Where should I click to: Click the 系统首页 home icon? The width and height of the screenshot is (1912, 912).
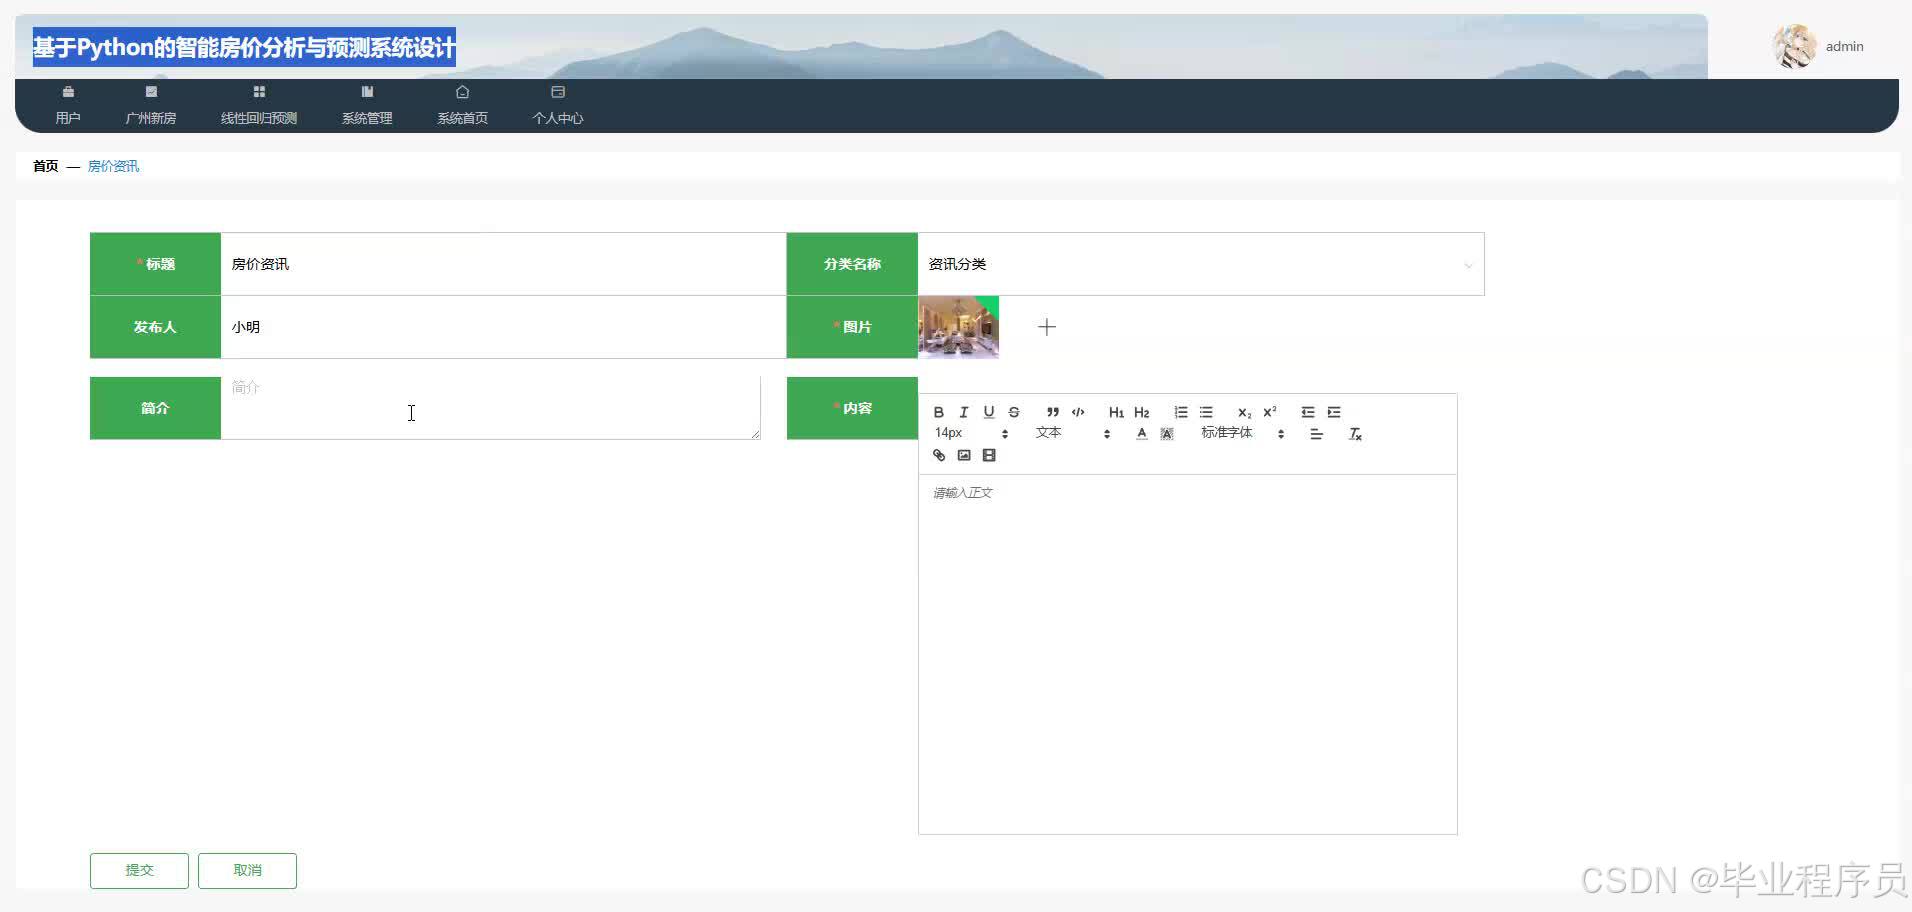pos(462,92)
